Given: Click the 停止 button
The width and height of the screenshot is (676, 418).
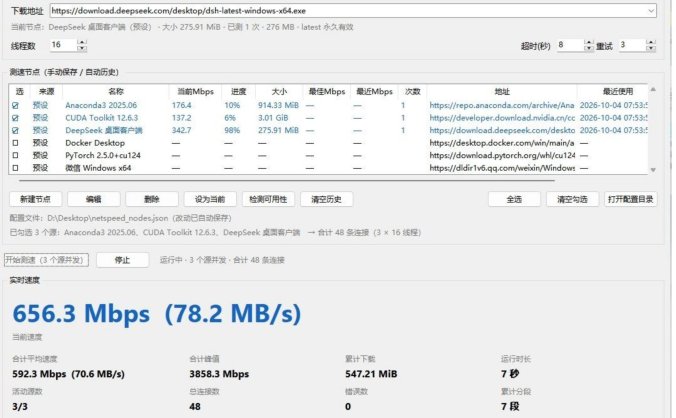Looking at the screenshot, I should [122, 260].
